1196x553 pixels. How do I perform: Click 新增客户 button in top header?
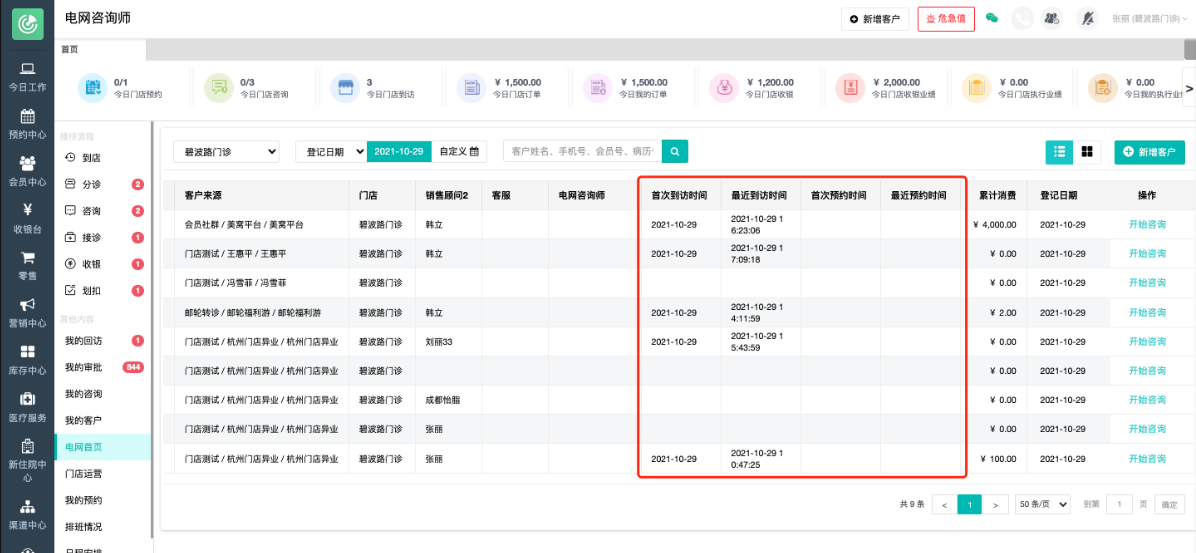875,19
